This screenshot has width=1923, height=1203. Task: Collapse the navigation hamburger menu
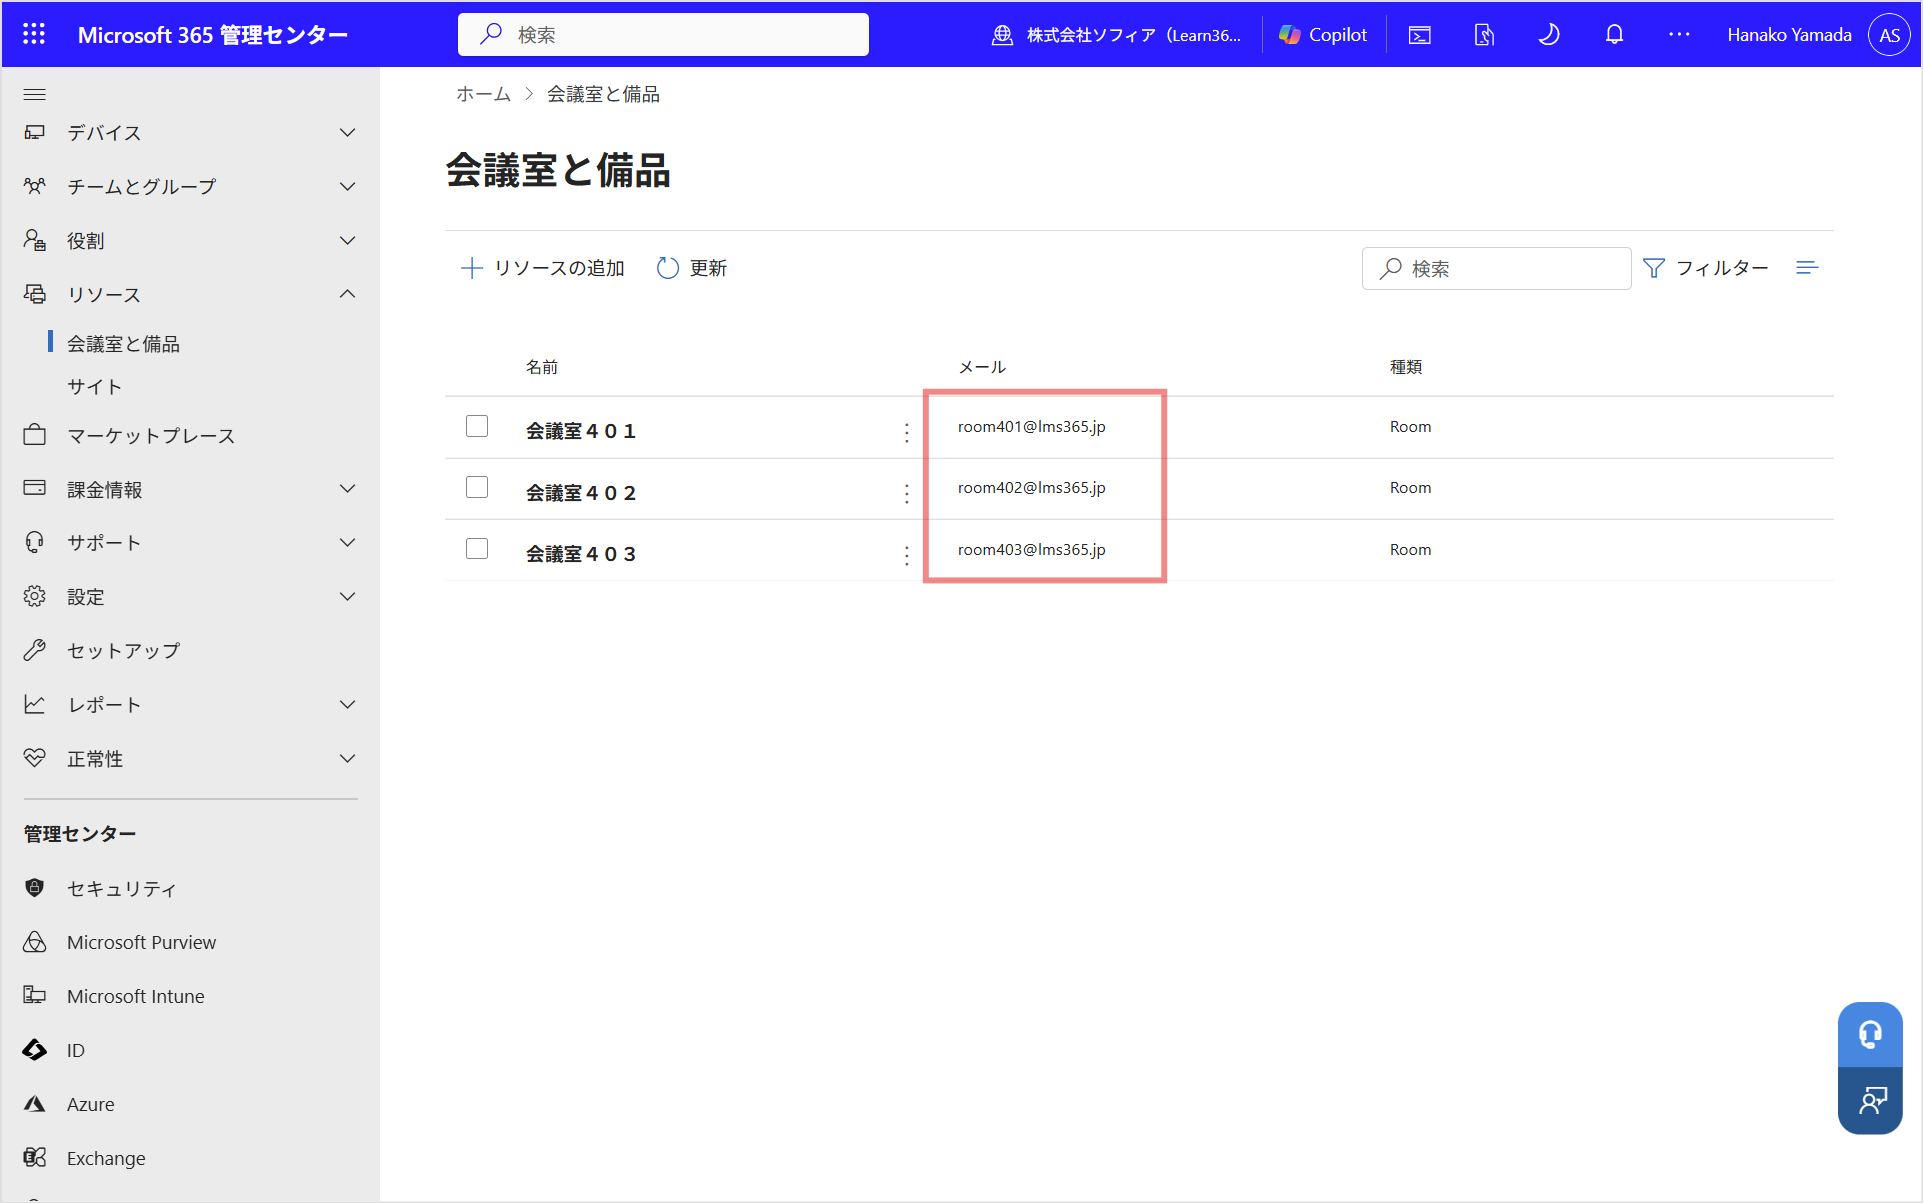(x=35, y=94)
